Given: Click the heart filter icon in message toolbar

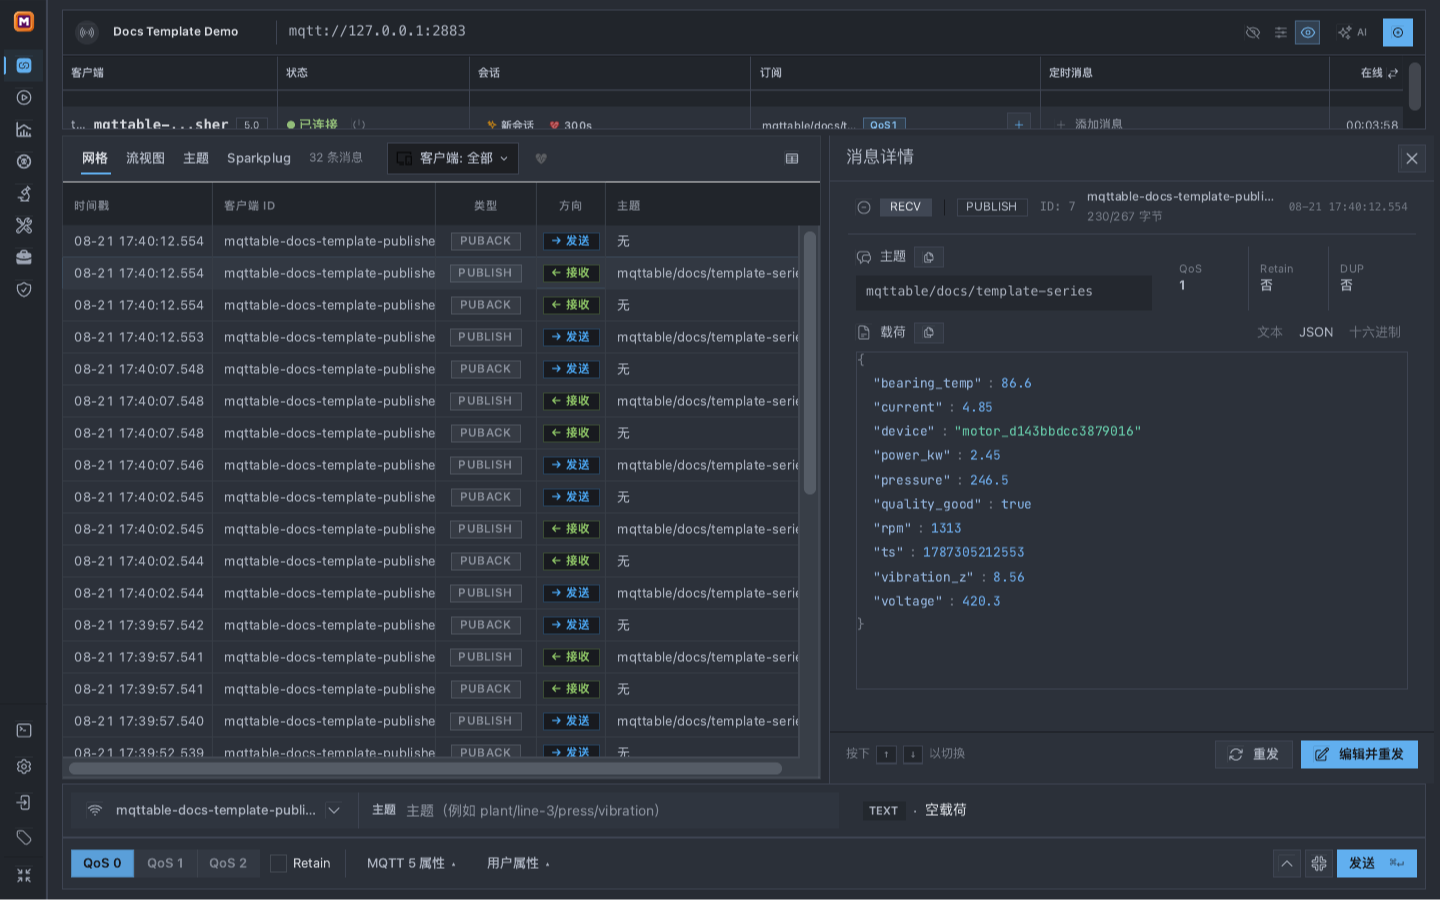Looking at the screenshot, I should [541, 158].
